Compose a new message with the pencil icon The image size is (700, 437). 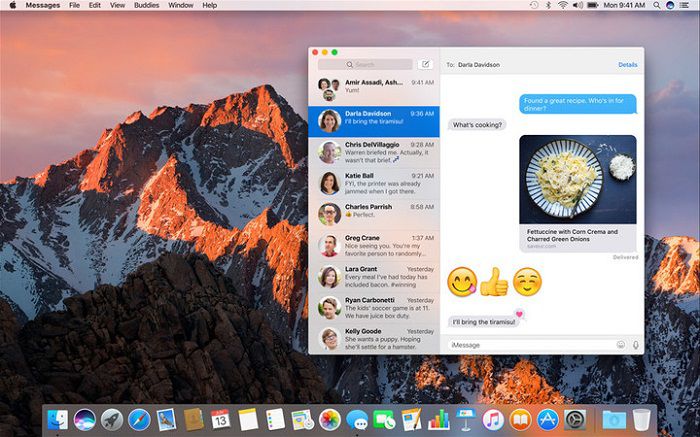(426, 64)
